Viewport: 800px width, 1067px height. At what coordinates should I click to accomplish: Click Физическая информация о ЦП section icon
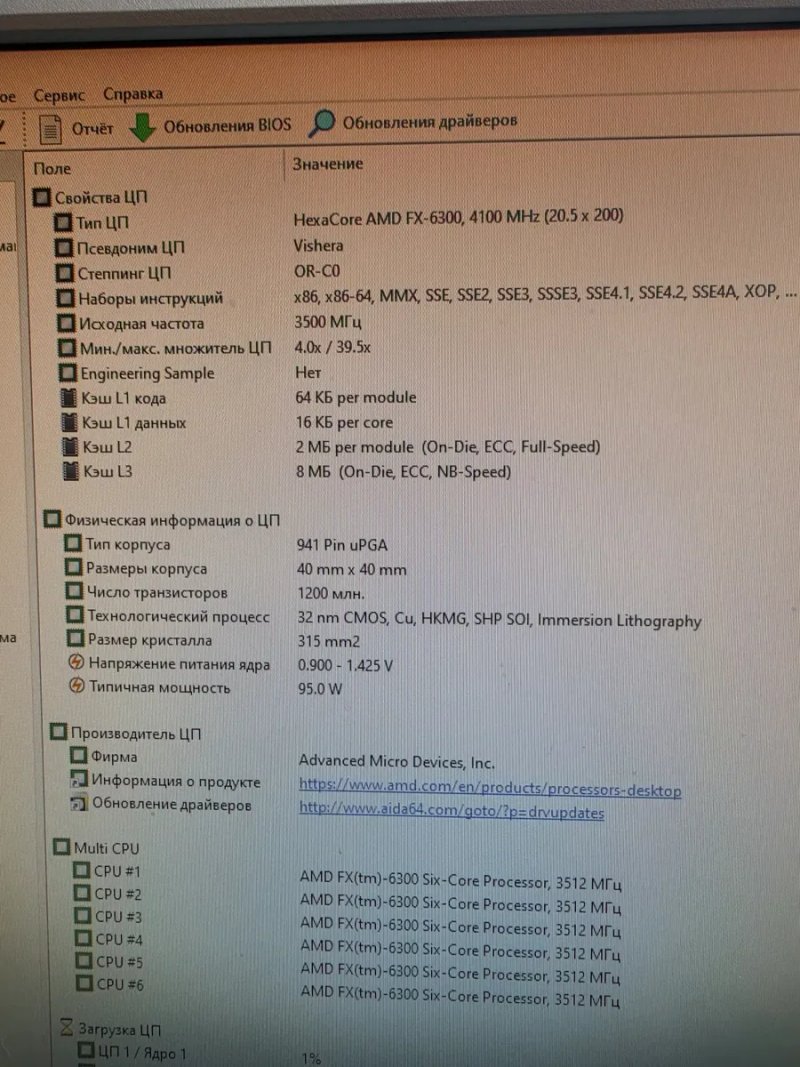(52, 519)
